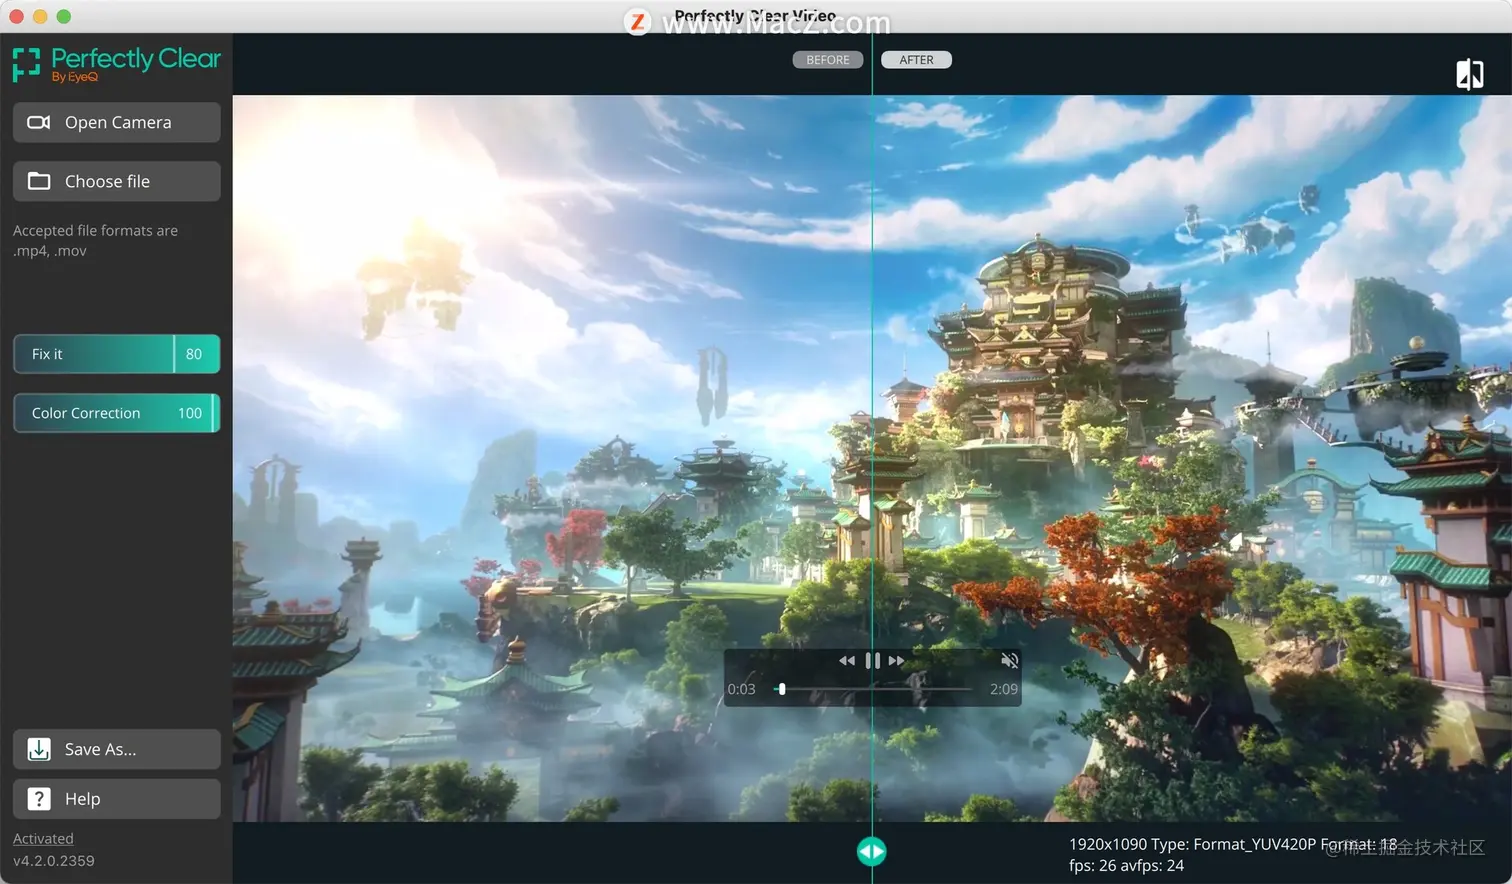
Task: Click the Fix it value 80
Action: click(x=194, y=354)
